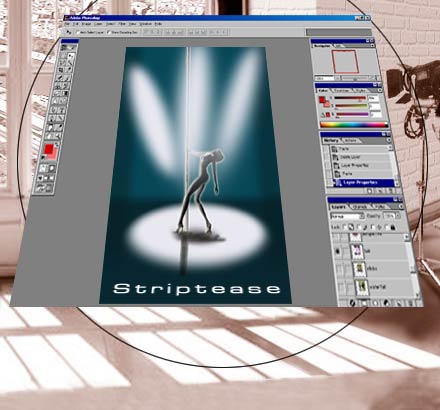
Task: Click the layer style icon at Layers panel bottom
Action: 352,303
